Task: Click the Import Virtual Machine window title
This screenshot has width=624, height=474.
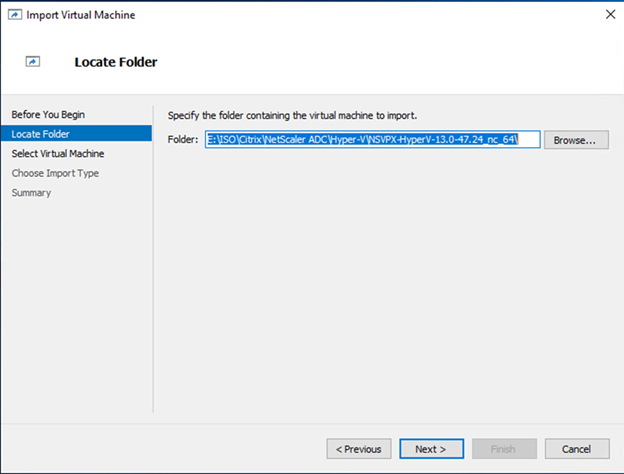Action: [81, 15]
